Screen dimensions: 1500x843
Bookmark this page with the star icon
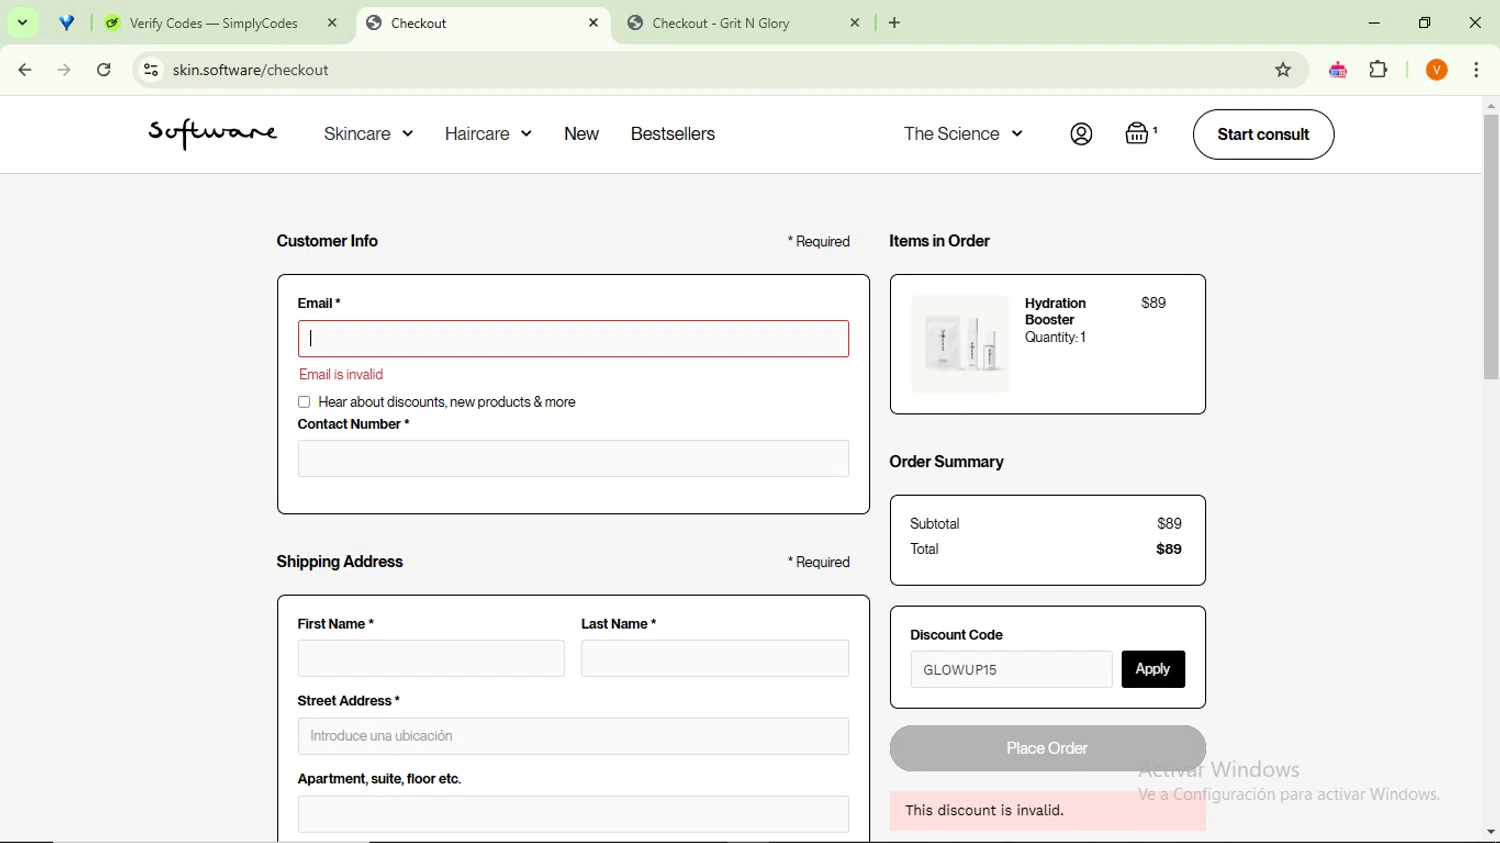pyautogui.click(x=1283, y=70)
